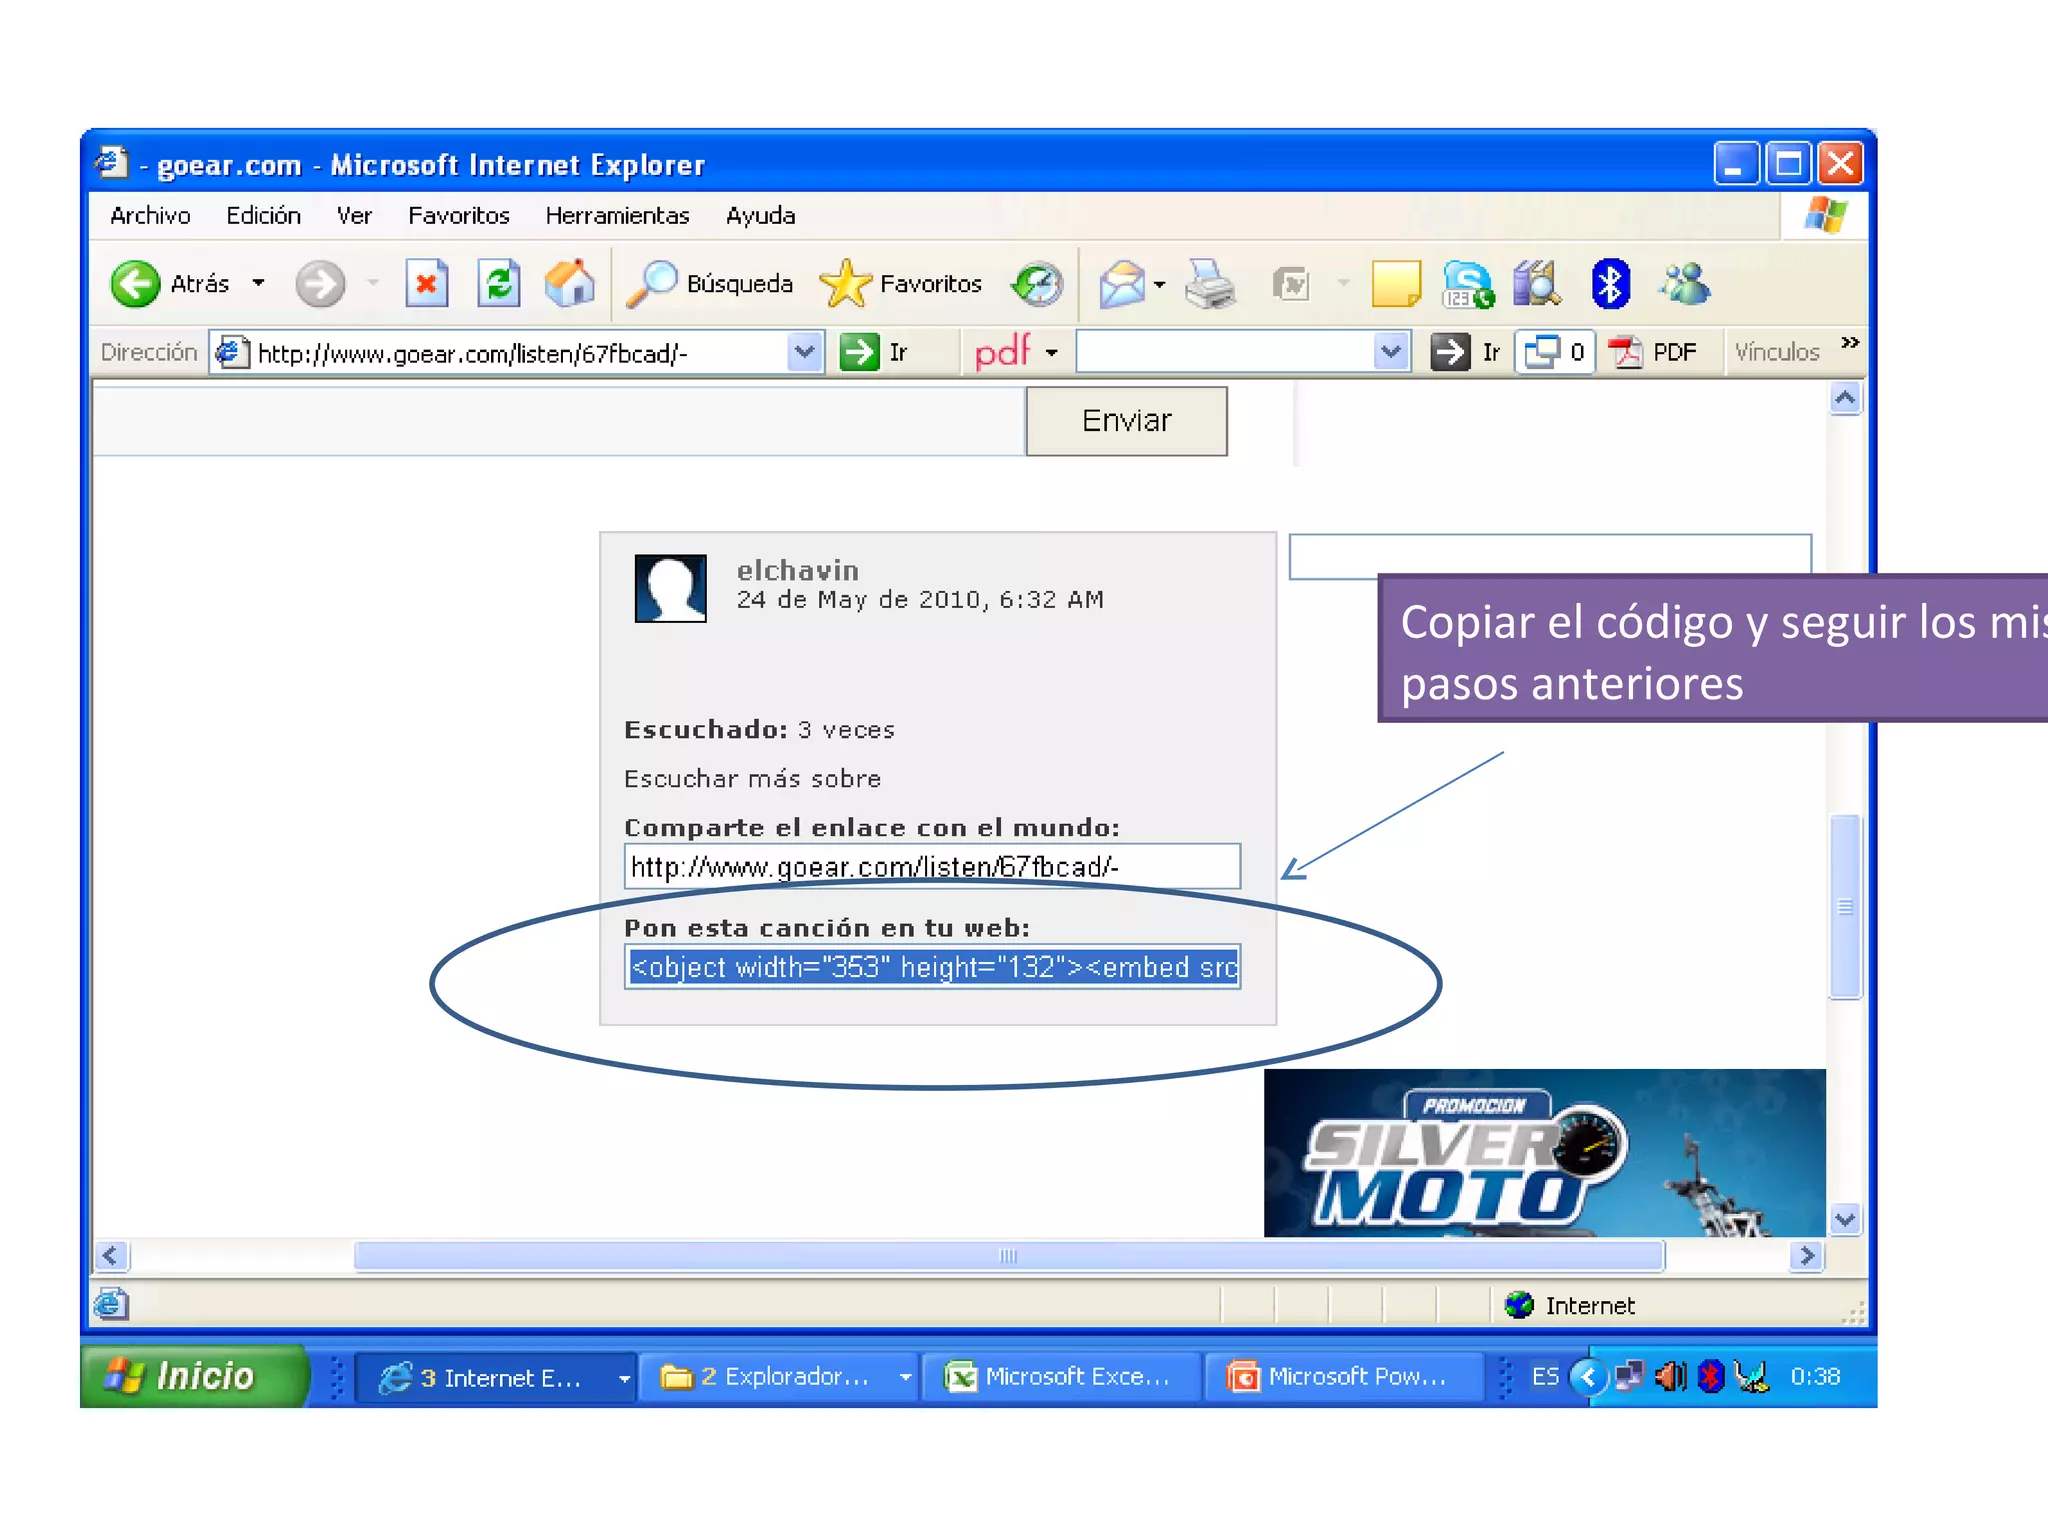
Task: Click the page icon in status bar
Action: (x=111, y=1304)
